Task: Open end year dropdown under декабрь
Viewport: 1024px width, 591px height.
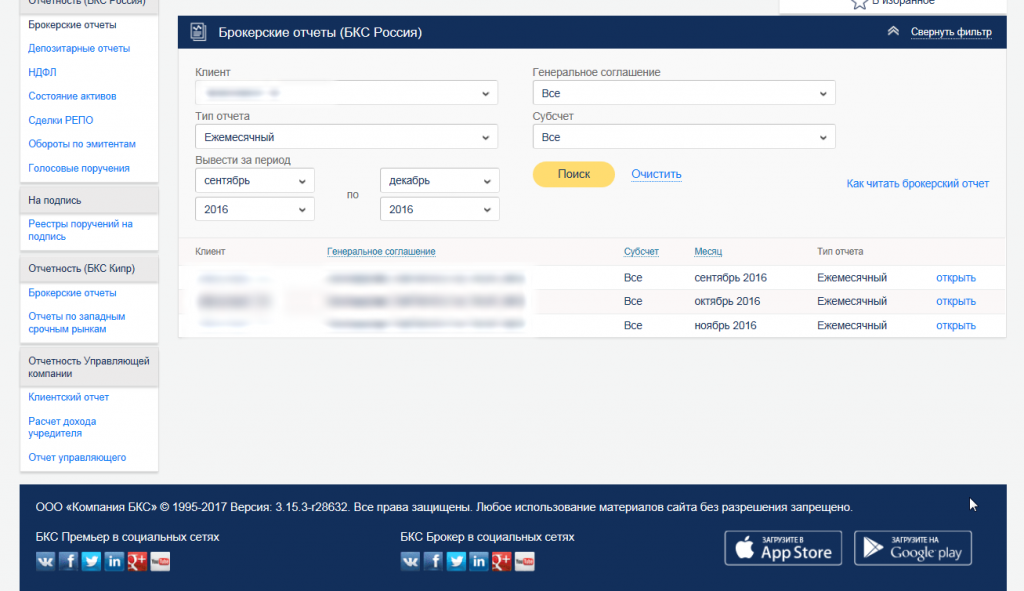Action: pos(440,210)
